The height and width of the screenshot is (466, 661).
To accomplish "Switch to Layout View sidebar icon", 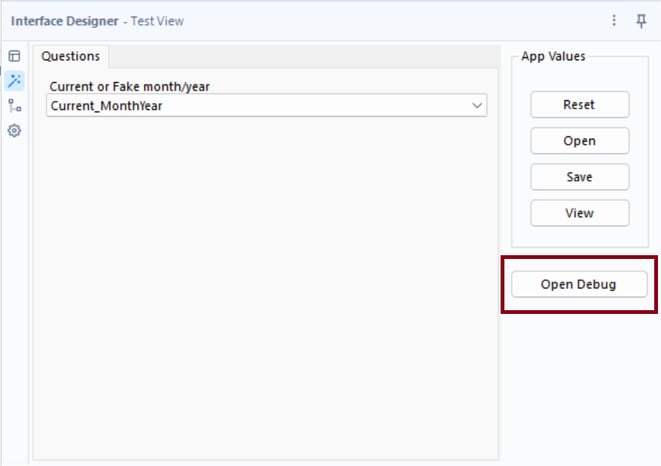I will coord(14,56).
